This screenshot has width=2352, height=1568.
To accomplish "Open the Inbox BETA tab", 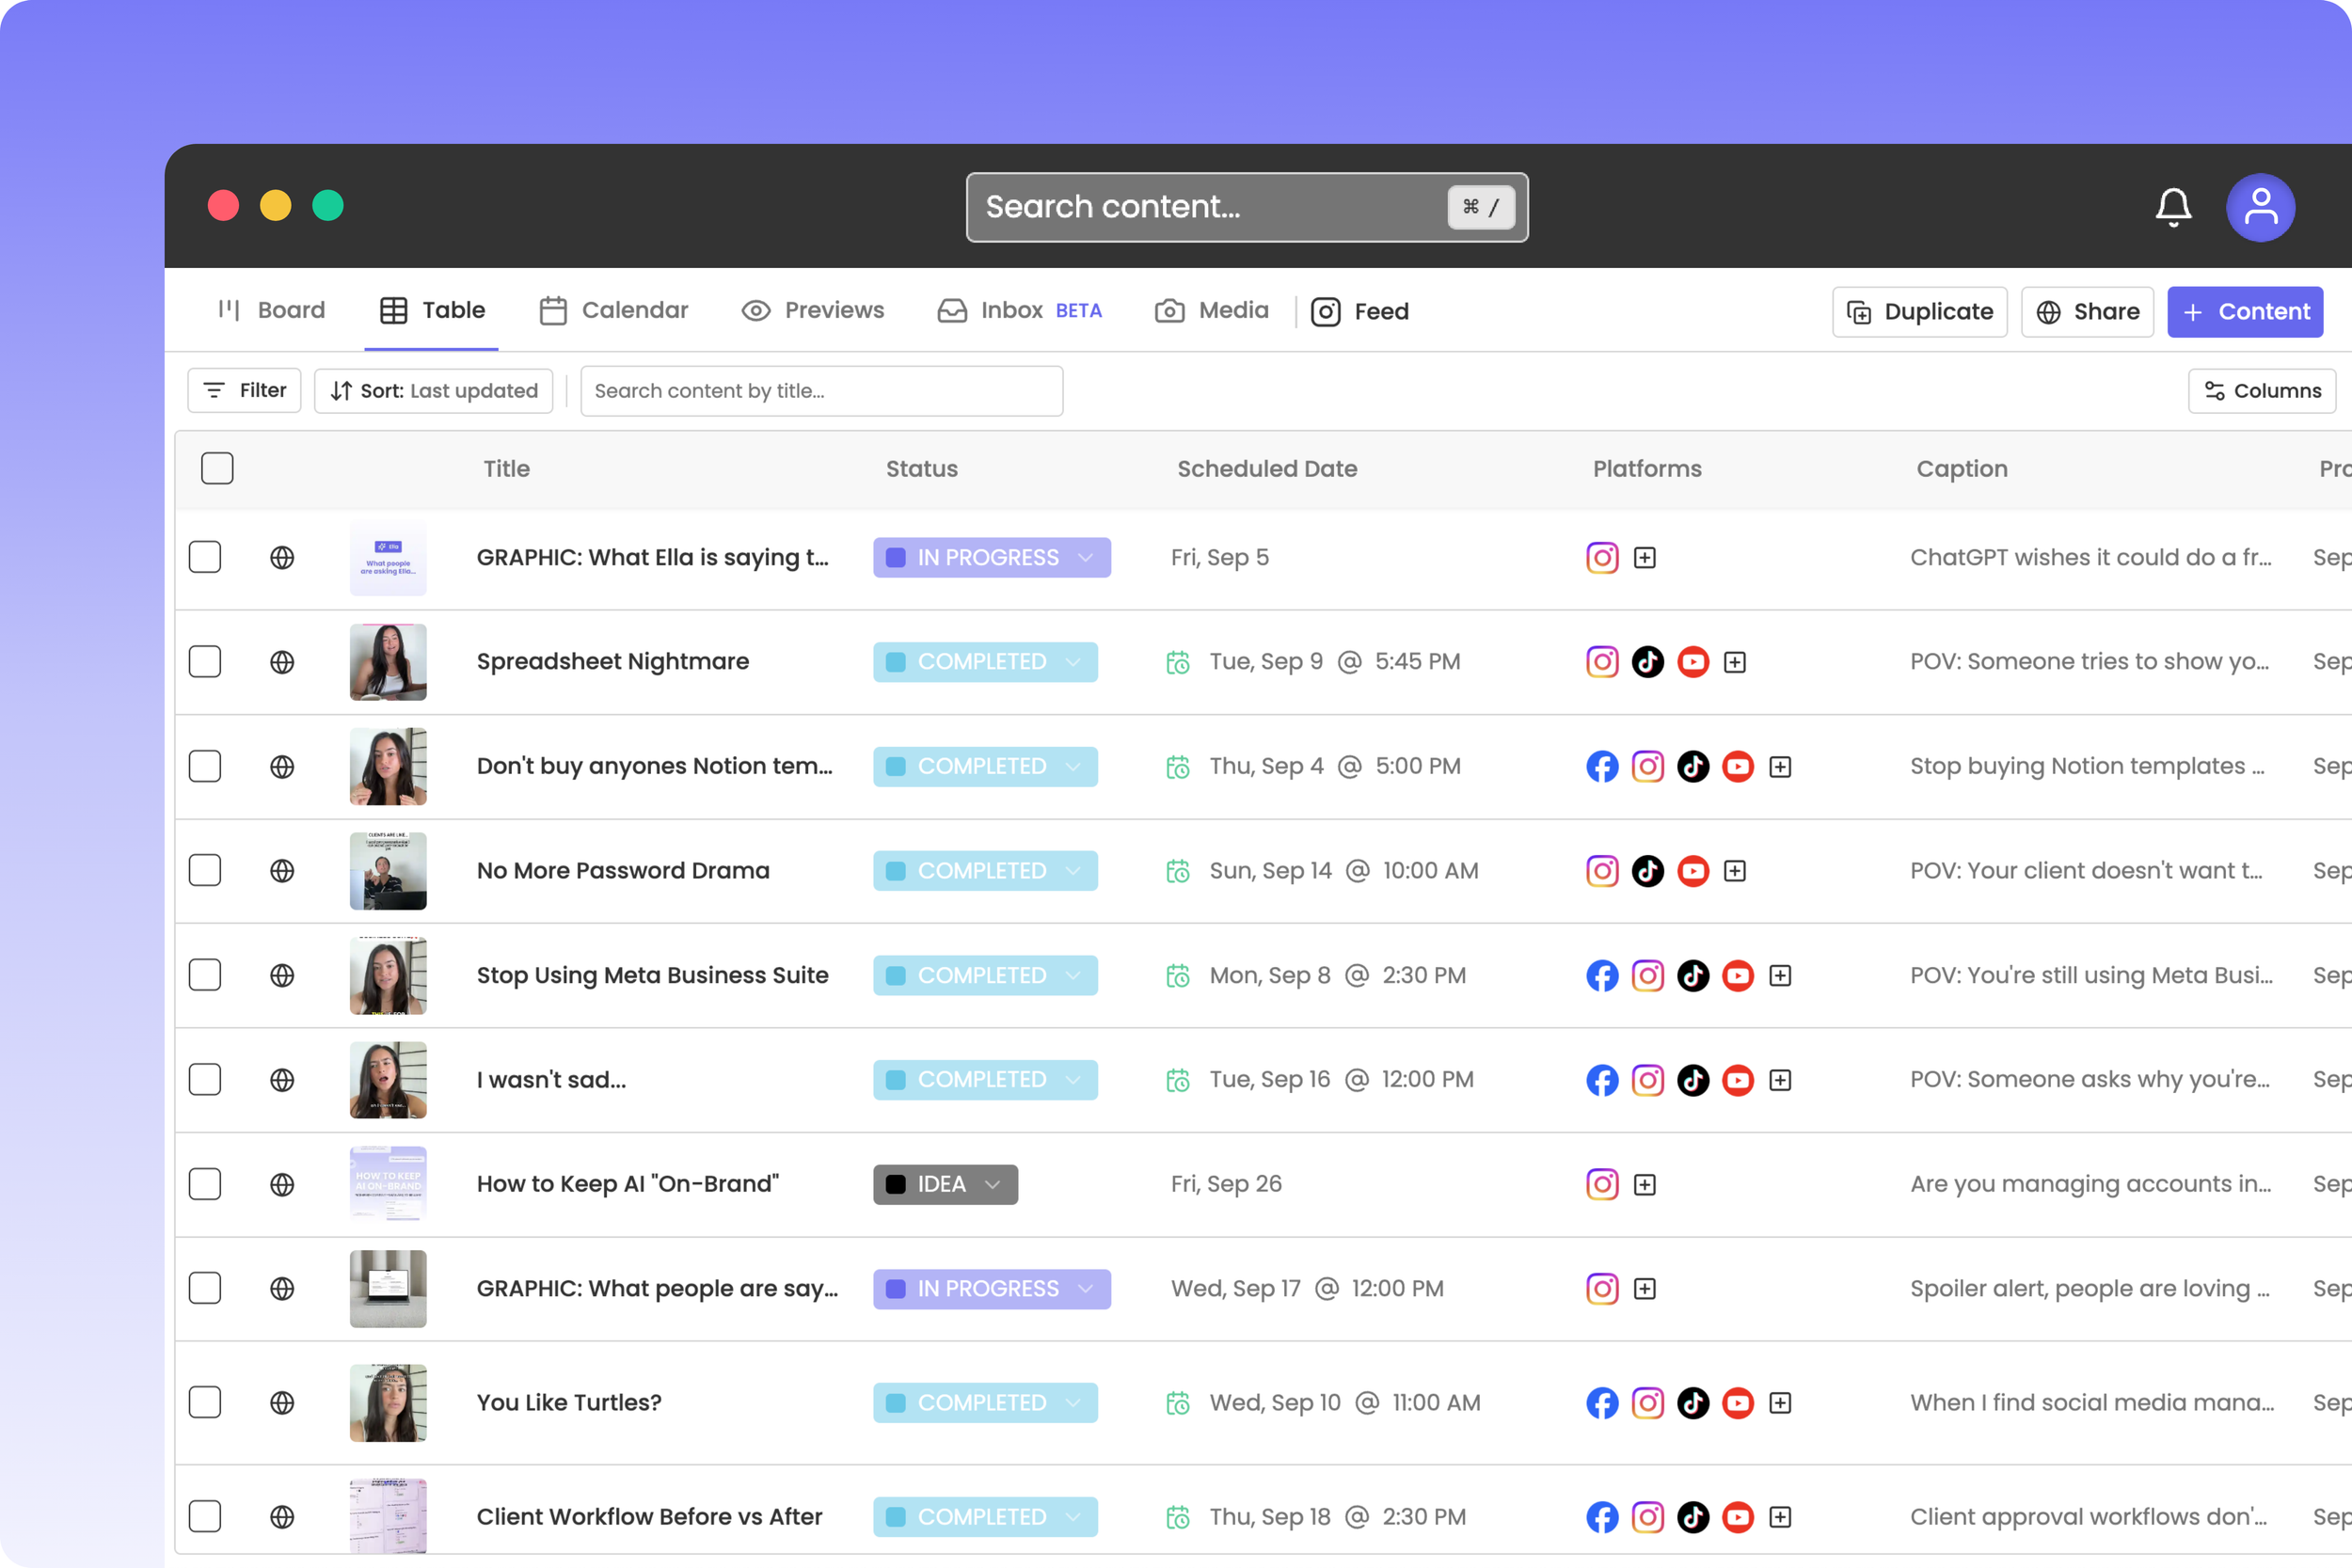I will click(x=1019, y=311).
